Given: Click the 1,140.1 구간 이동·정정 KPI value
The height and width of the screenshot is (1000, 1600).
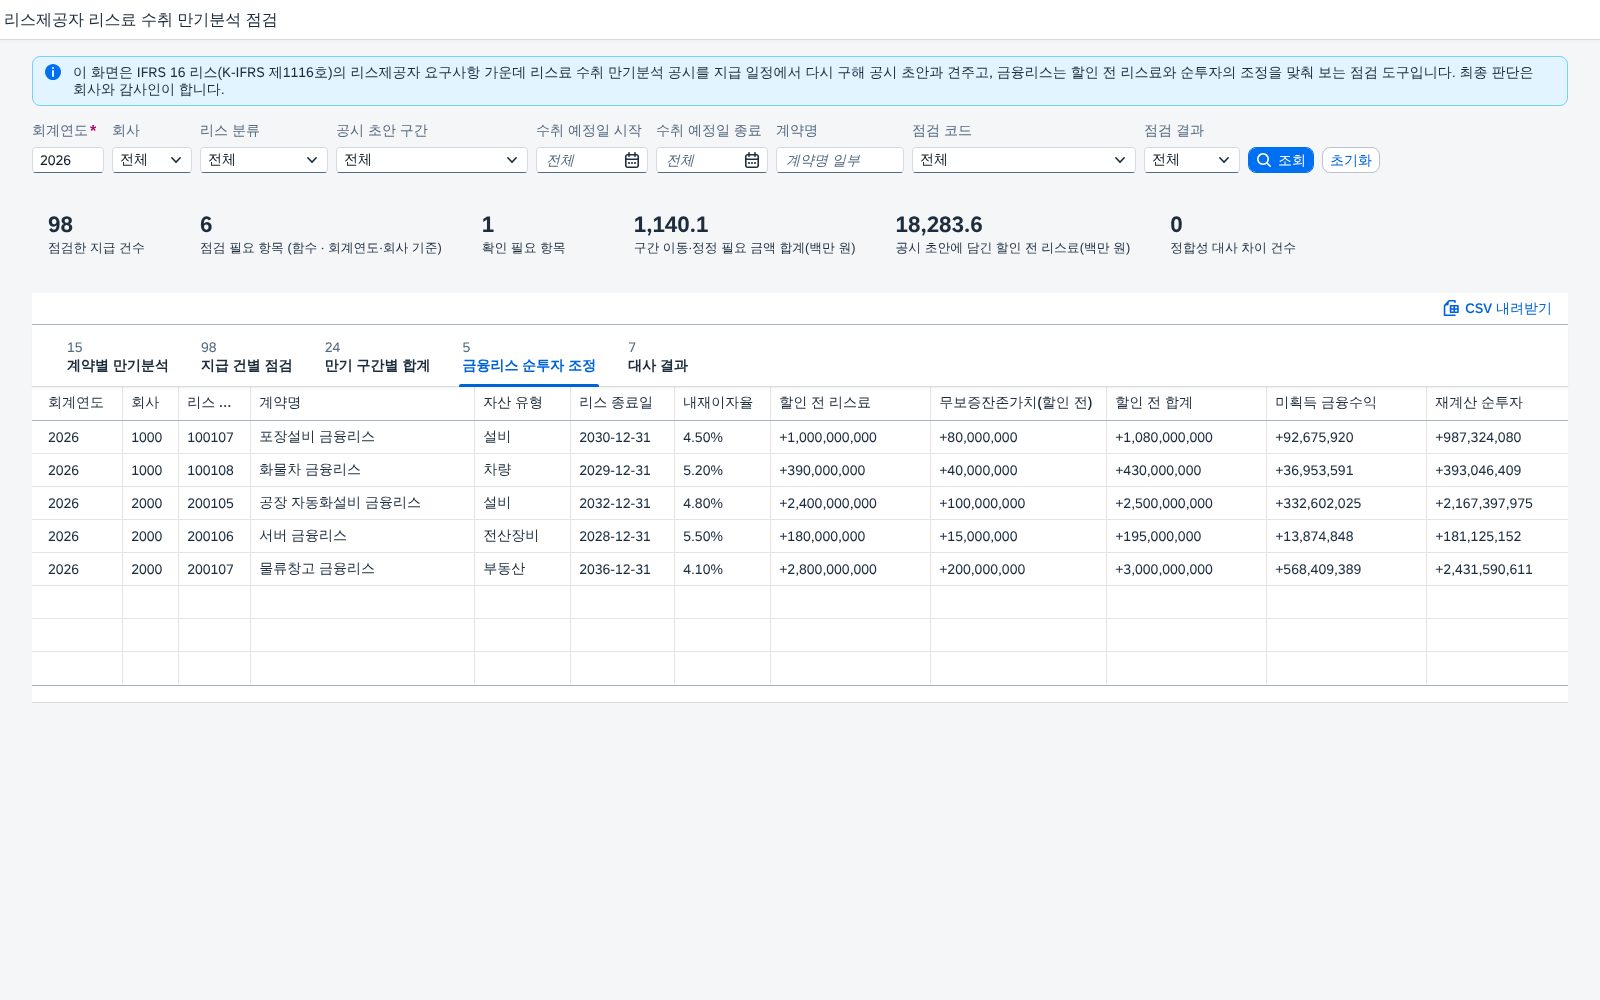Looking at the screenshot, I should (x=671, y=225).
